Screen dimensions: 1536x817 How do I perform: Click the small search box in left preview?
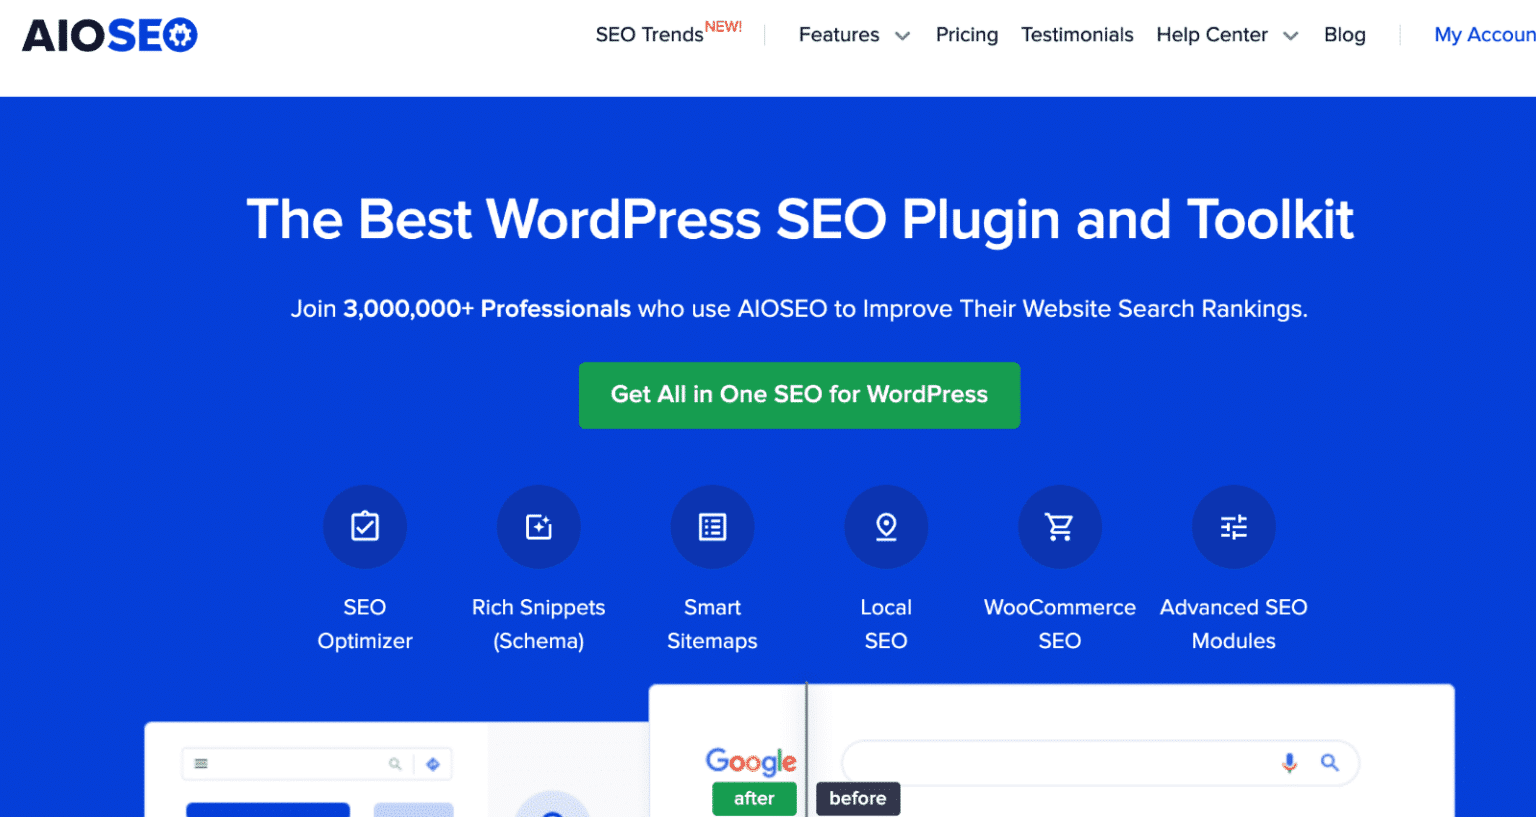point(317,764)
